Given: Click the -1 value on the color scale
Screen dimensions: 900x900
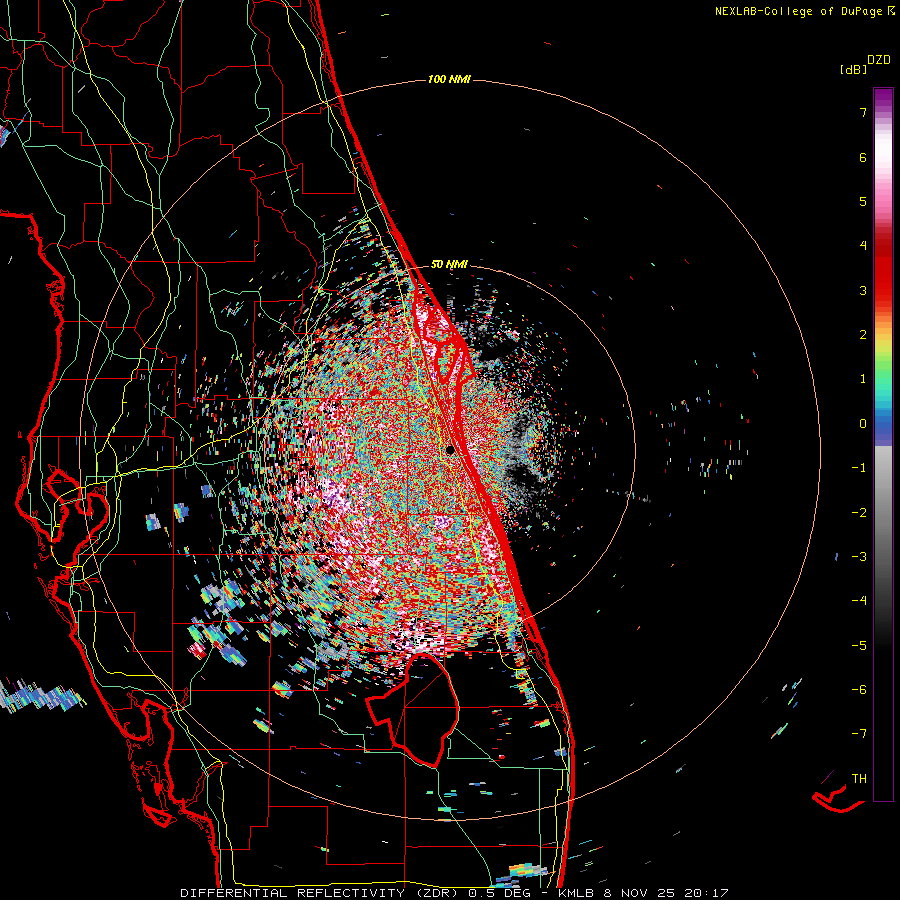Looking at the screenshot, I should pos(859,468).
